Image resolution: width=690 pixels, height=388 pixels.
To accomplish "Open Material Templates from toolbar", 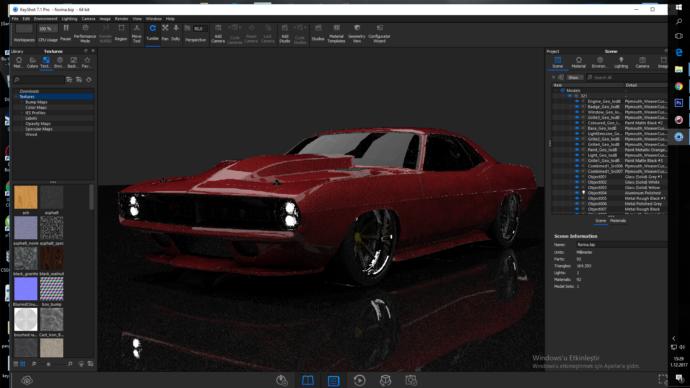I will [336, 33].
